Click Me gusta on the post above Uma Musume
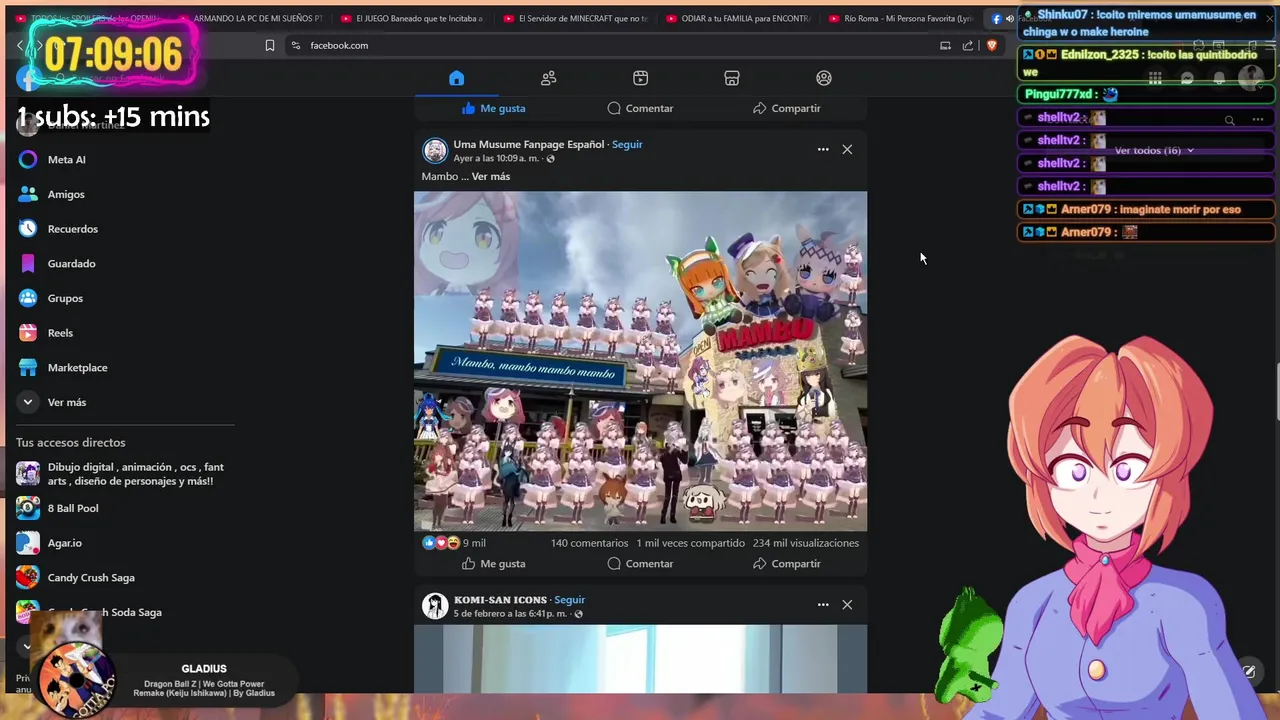The image size is (1280, 720). [493, 108]
